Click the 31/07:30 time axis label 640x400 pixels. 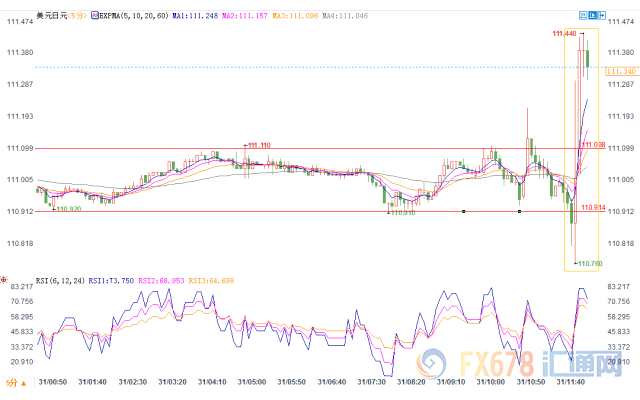click(371, 382)
